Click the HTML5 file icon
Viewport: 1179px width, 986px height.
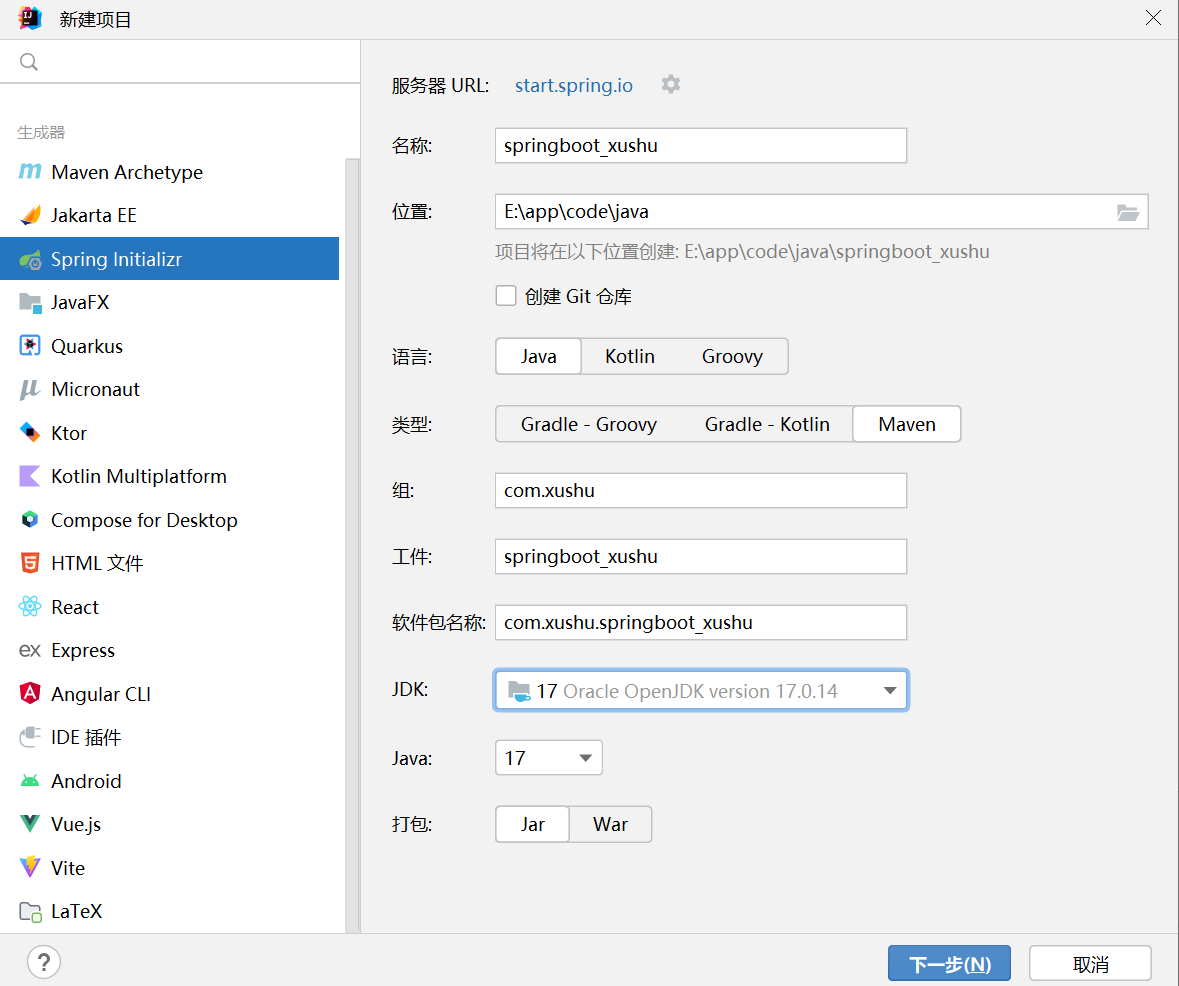click(x=30, y=563)
